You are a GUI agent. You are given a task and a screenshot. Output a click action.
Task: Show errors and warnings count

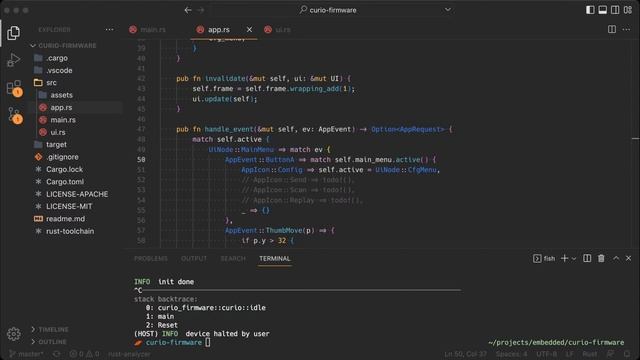(x=84, y=354)
